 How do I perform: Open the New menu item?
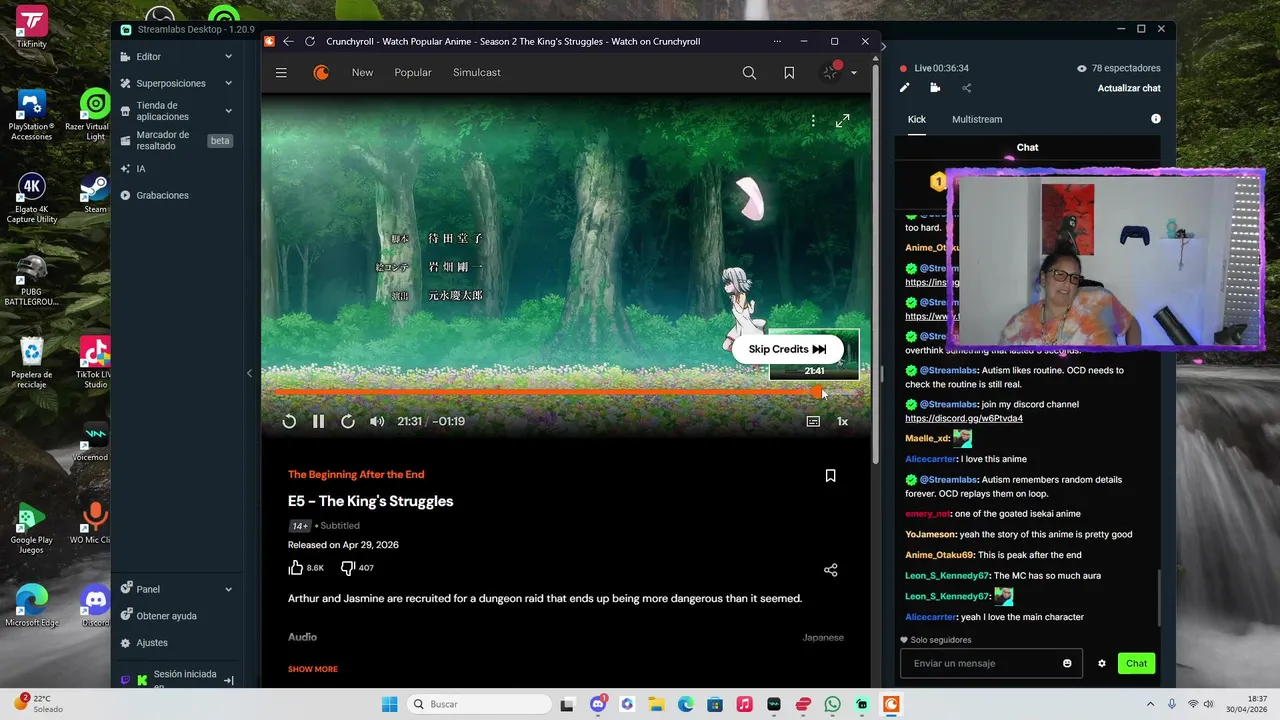[x=362, y=73]
